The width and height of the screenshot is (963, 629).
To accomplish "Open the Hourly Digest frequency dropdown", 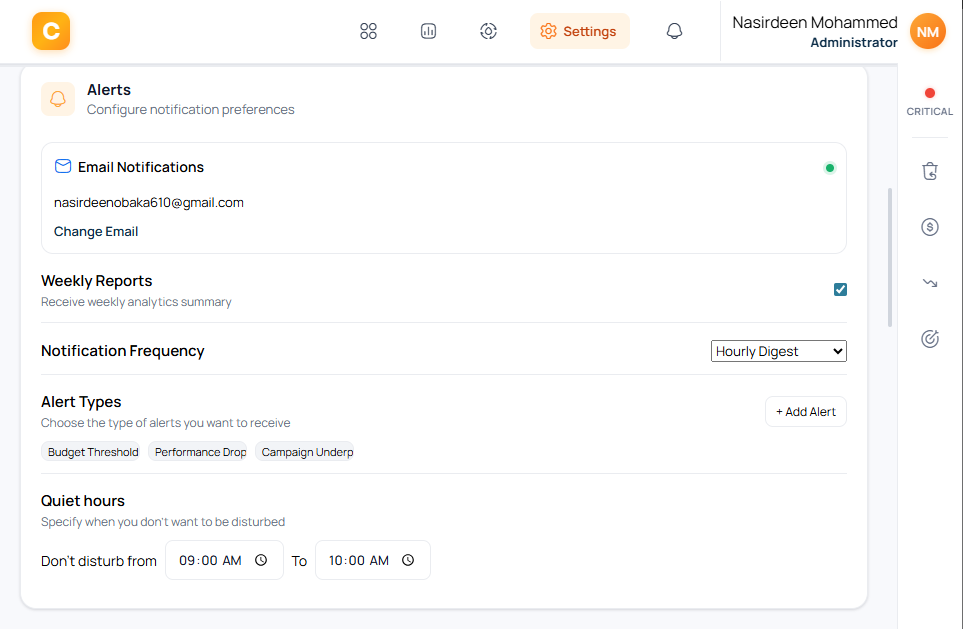I will coord(779,351).
